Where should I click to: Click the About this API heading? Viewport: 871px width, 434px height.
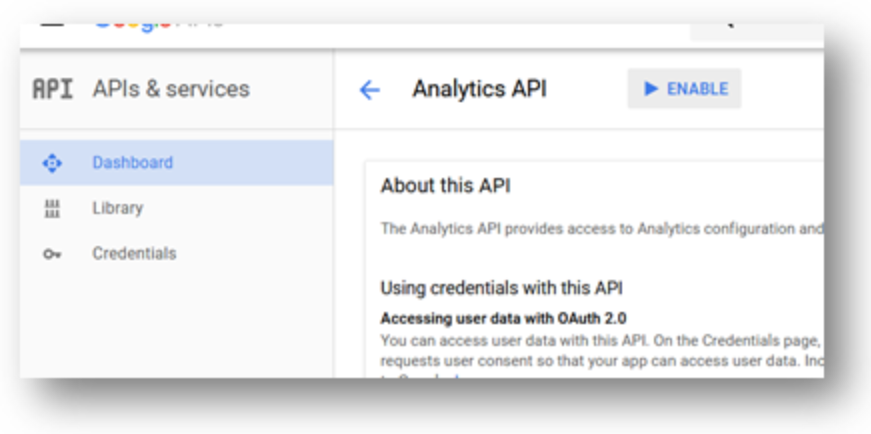pyautogui.click(x=445, y=186)
